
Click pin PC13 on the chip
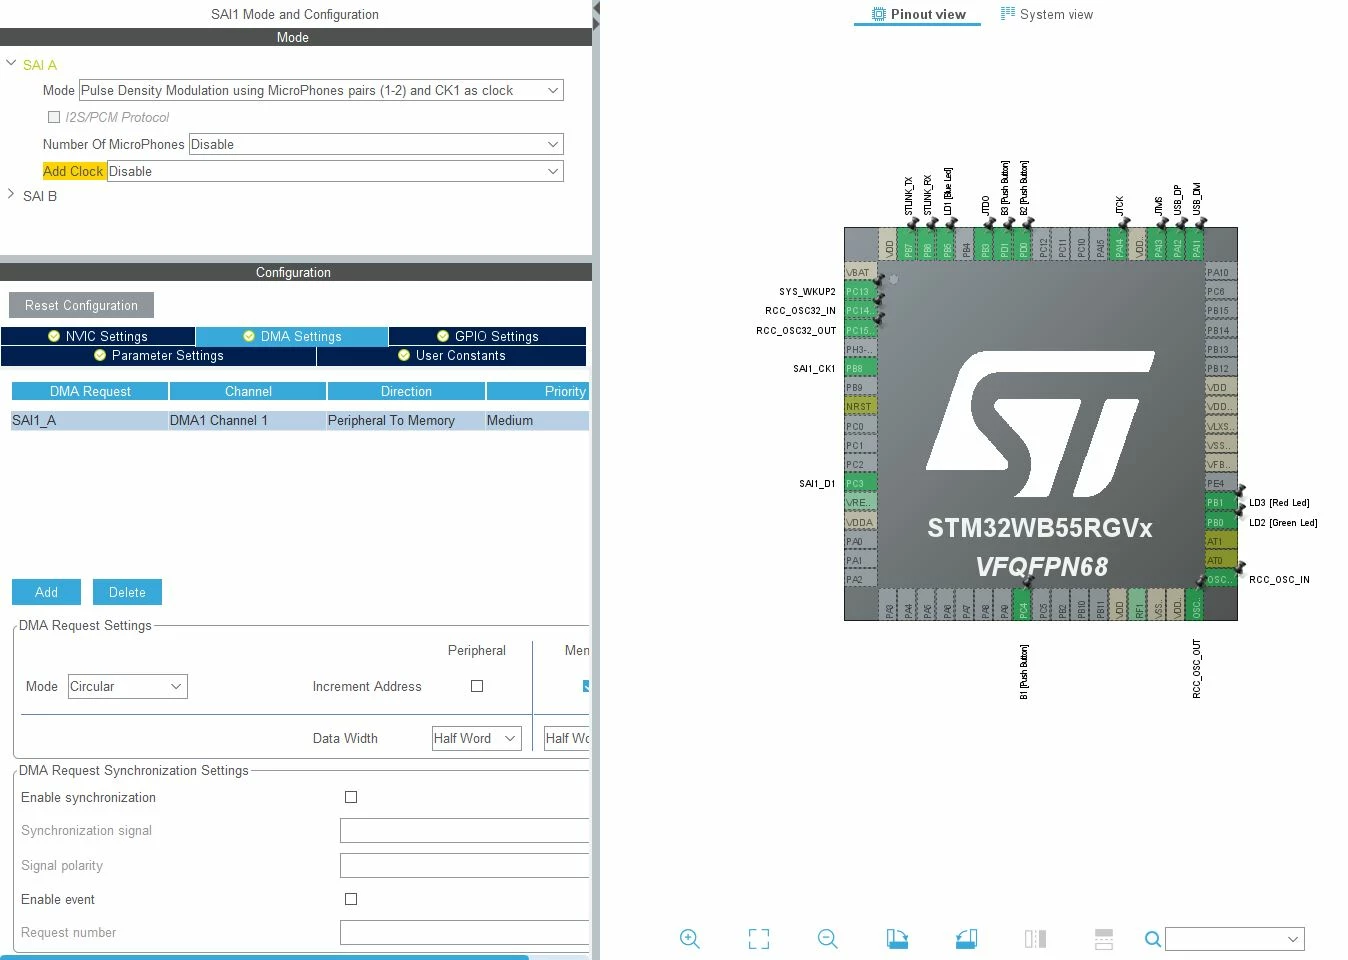[860, 291]
